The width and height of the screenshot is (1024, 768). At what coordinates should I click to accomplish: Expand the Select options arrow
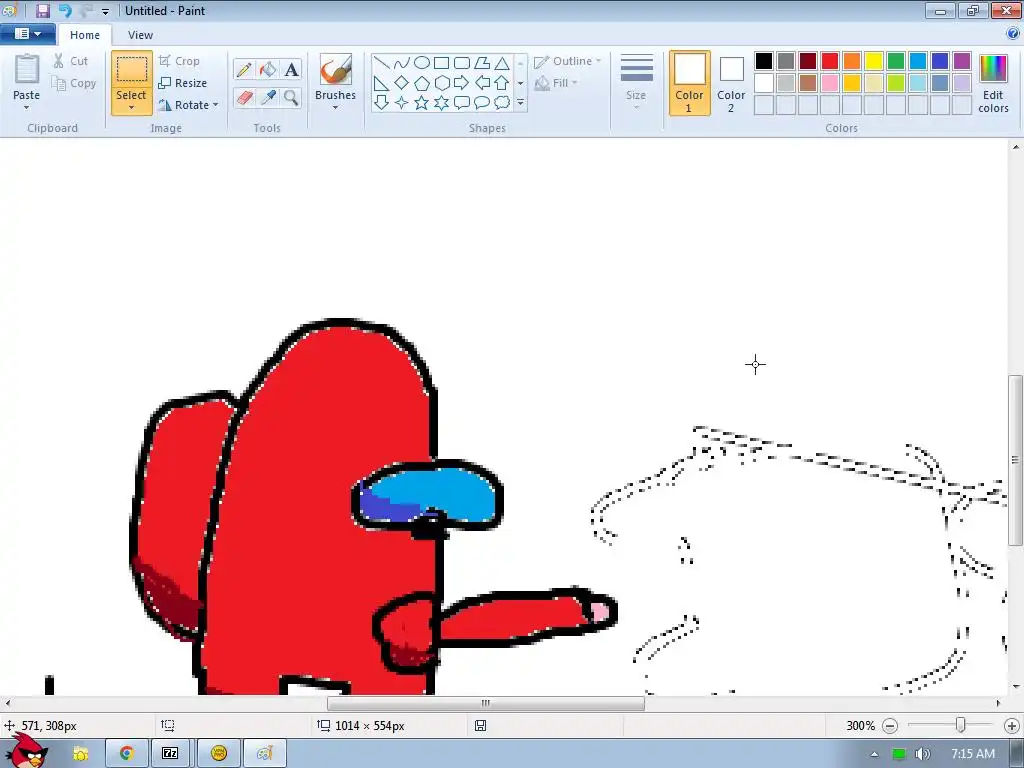click(132, 108)
